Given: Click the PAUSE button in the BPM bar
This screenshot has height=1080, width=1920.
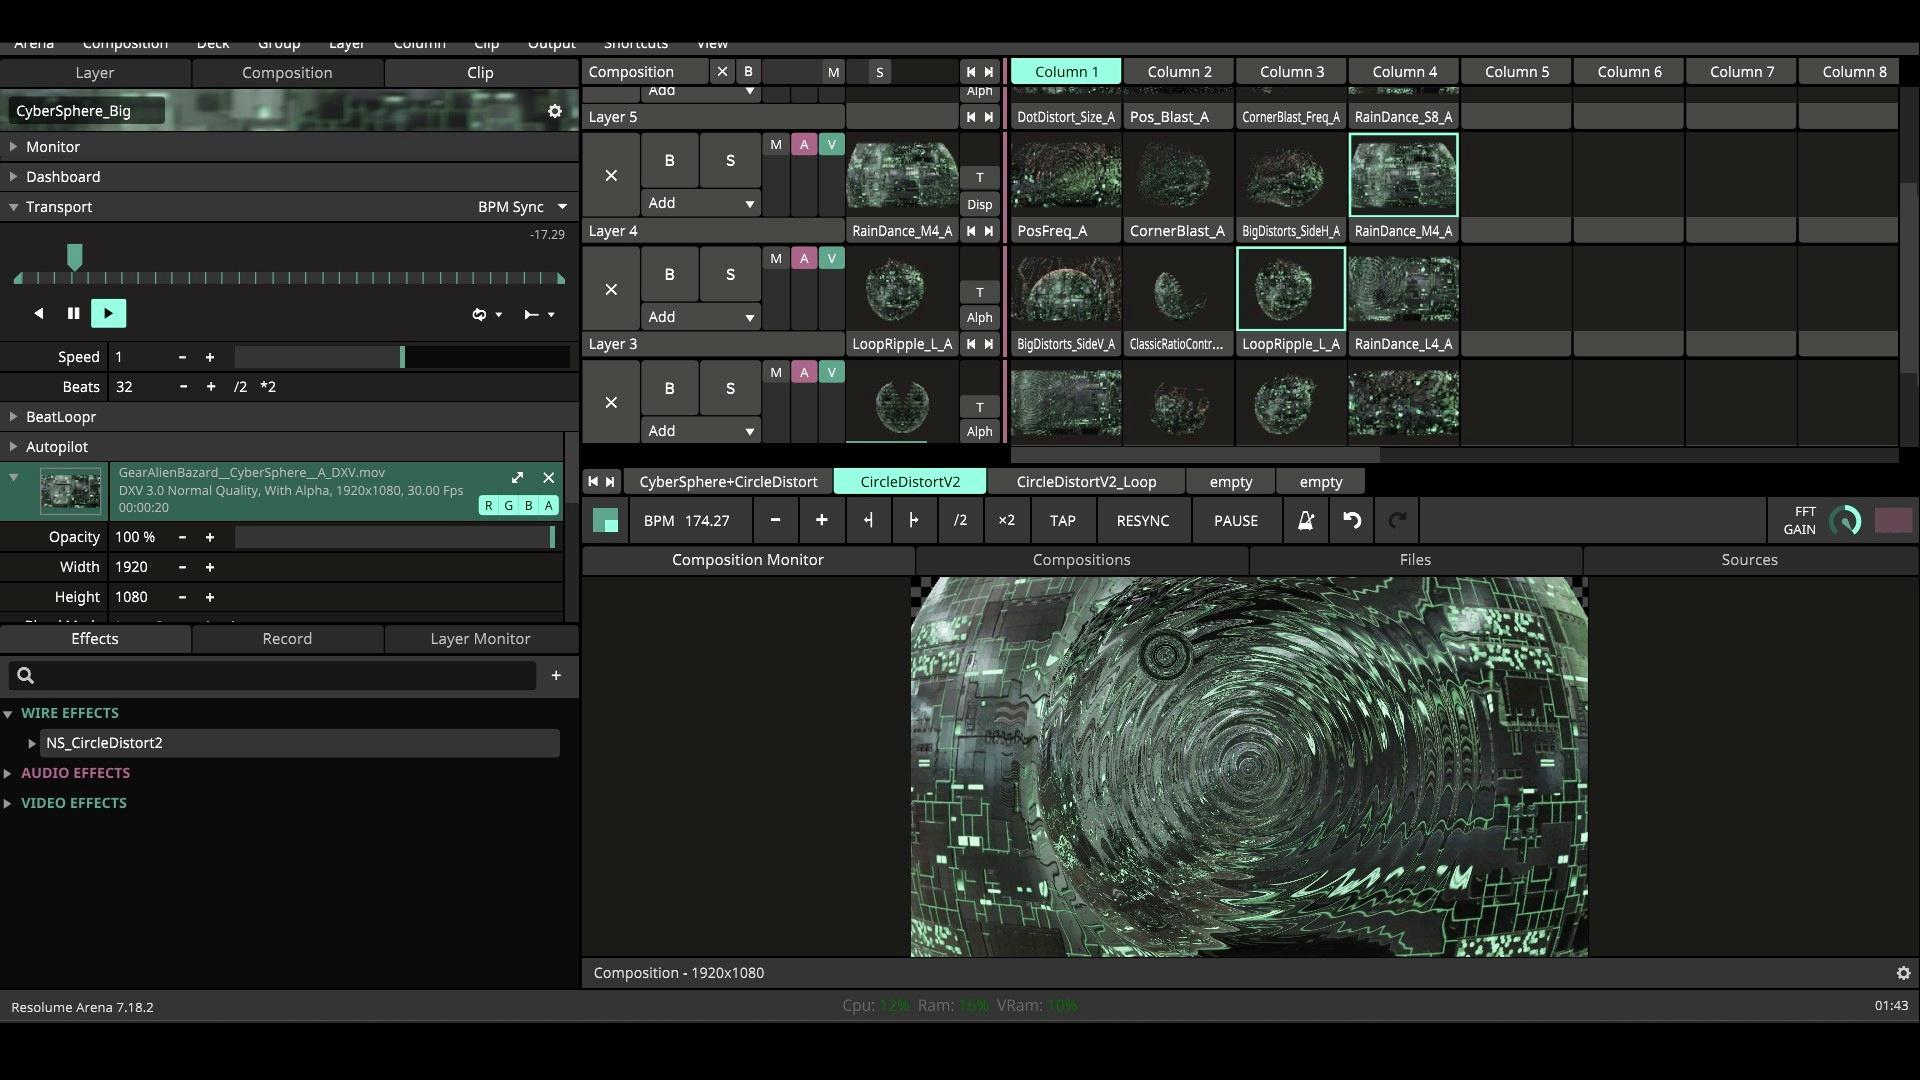Looking at the screenshot, I should pos(1236,521).
